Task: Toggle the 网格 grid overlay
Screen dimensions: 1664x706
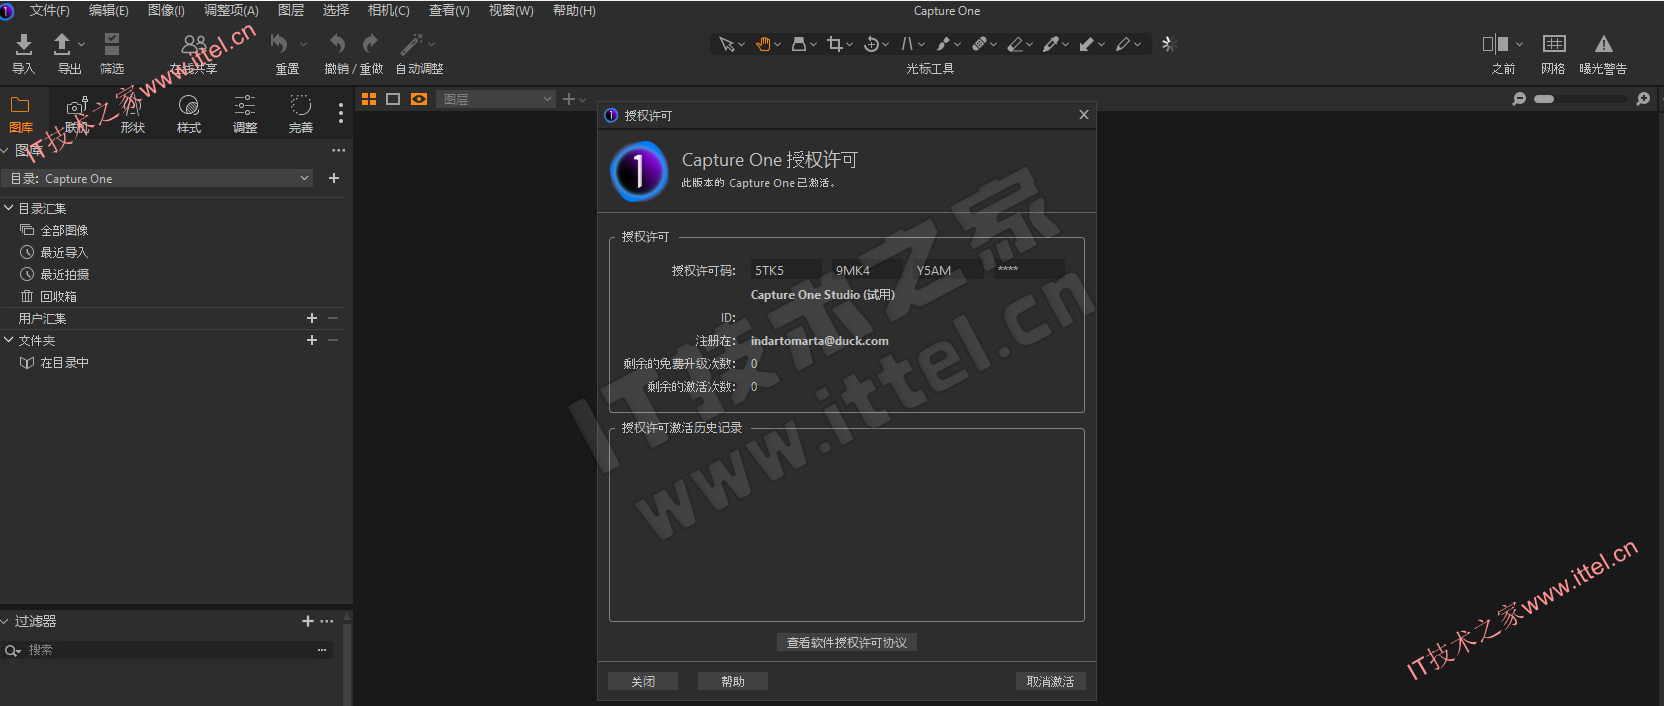Action: 1554,44
